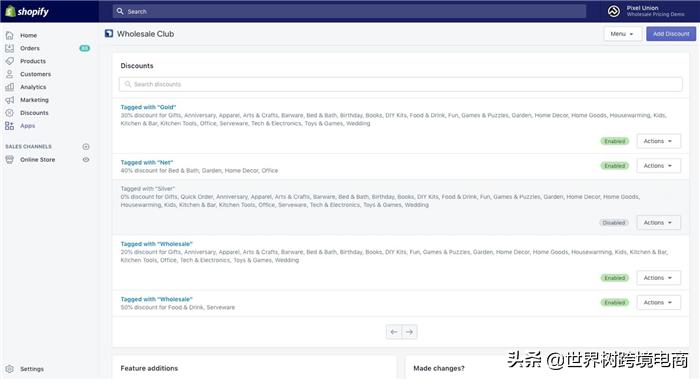Open the Tagged with "Net" discount

[x=146, y=163]
